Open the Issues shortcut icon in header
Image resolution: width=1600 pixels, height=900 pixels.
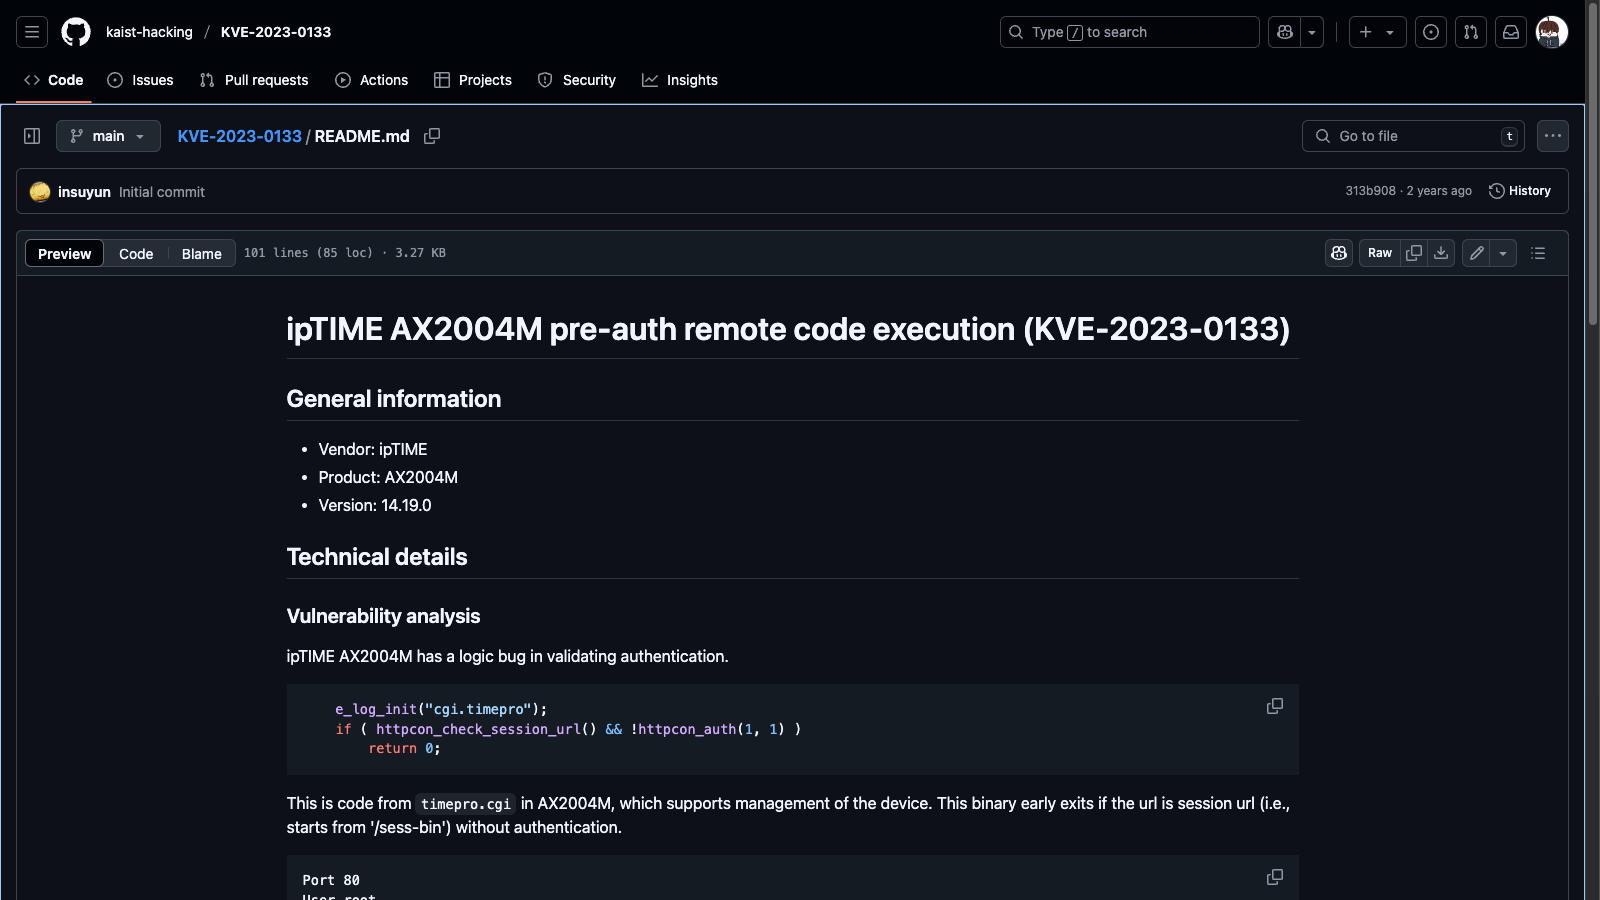coord(1431,32)
